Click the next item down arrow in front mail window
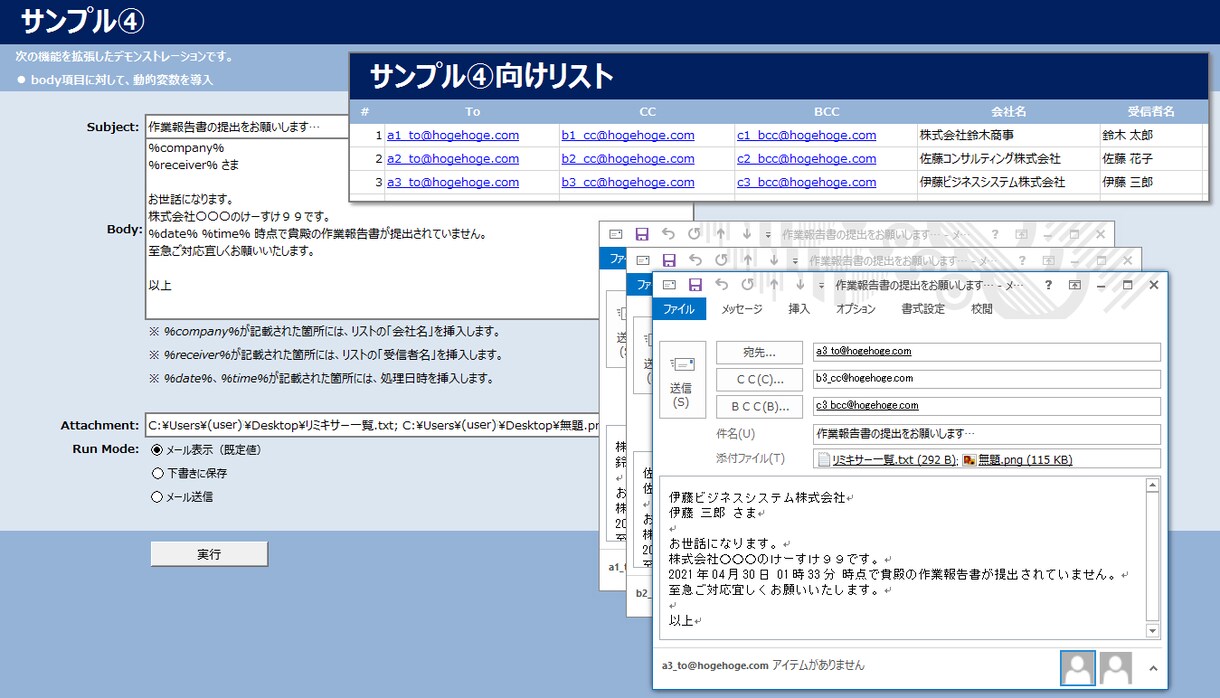 [800, 285]
